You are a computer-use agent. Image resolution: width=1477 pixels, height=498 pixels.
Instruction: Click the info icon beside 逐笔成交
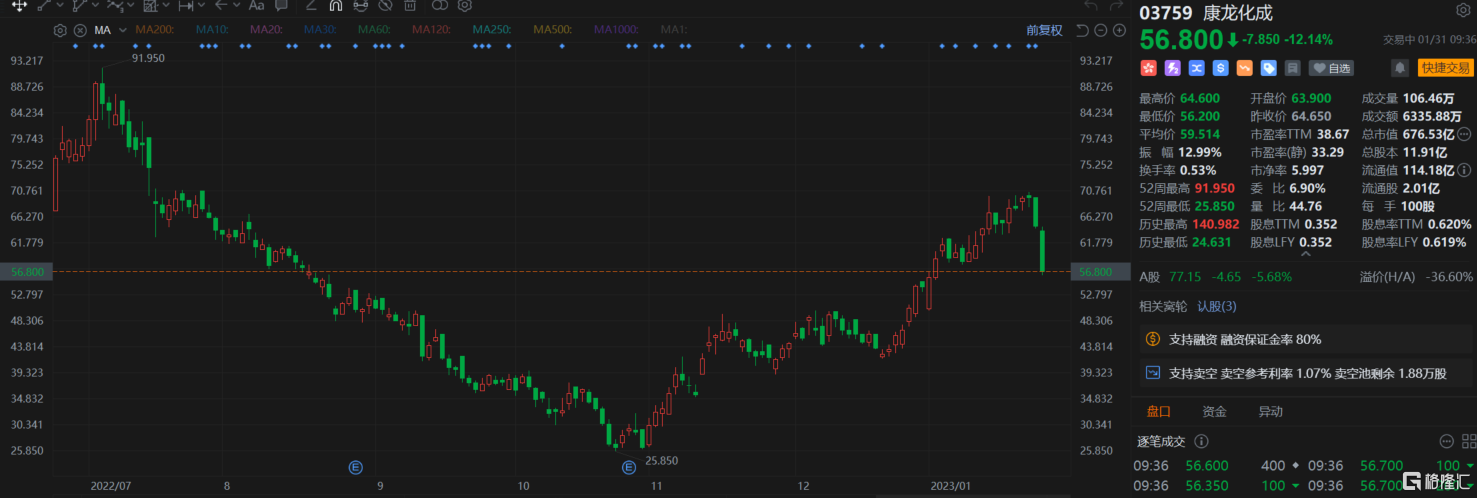pyautogui.click(x=1201, y=441)
